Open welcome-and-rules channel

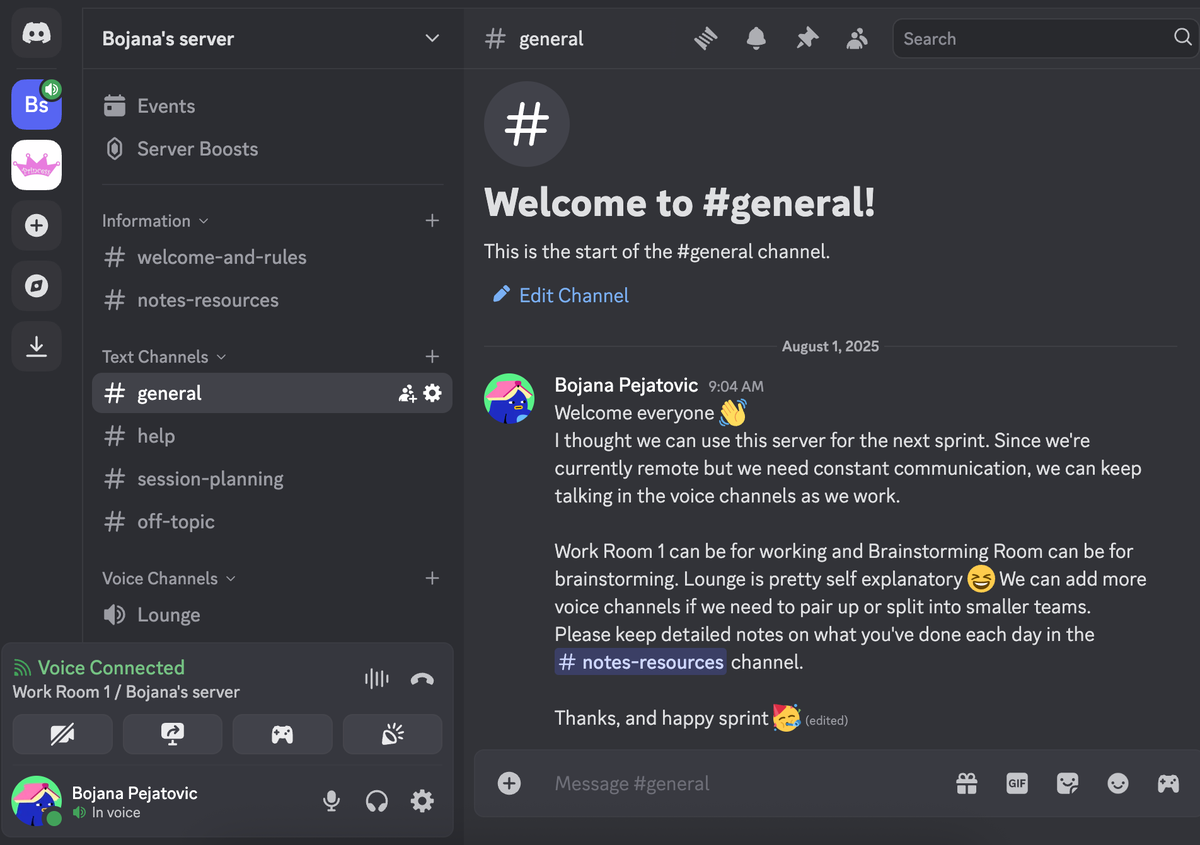[x=272, y=257]
